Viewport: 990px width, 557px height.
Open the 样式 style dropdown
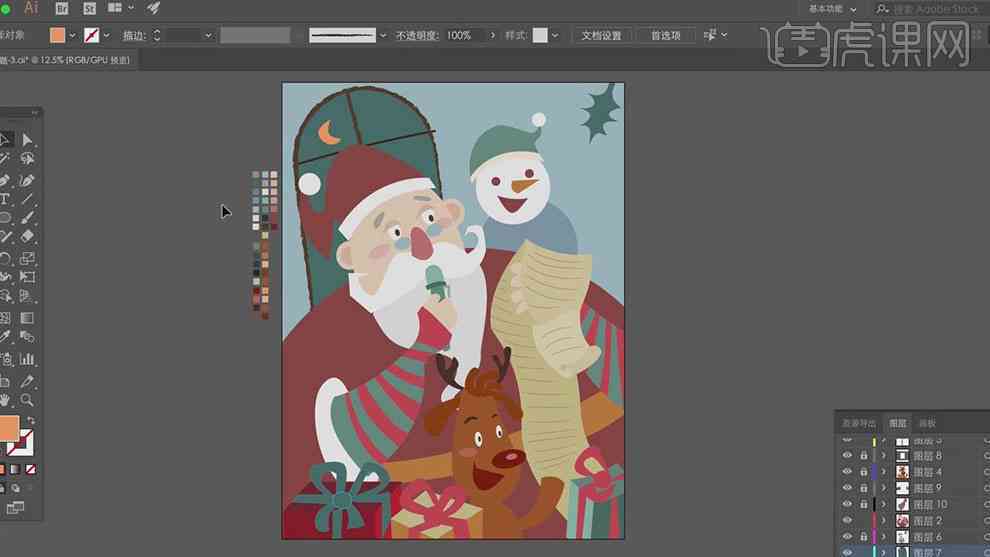pos(554,35)
